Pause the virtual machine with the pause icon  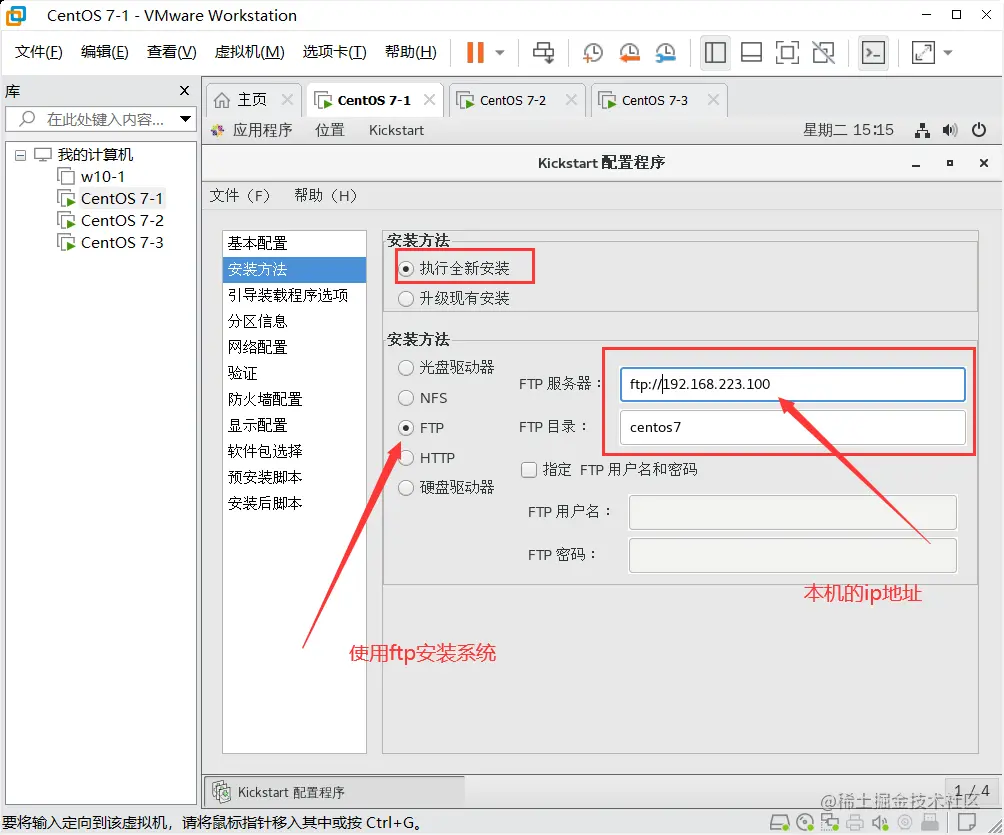point(475,53)
